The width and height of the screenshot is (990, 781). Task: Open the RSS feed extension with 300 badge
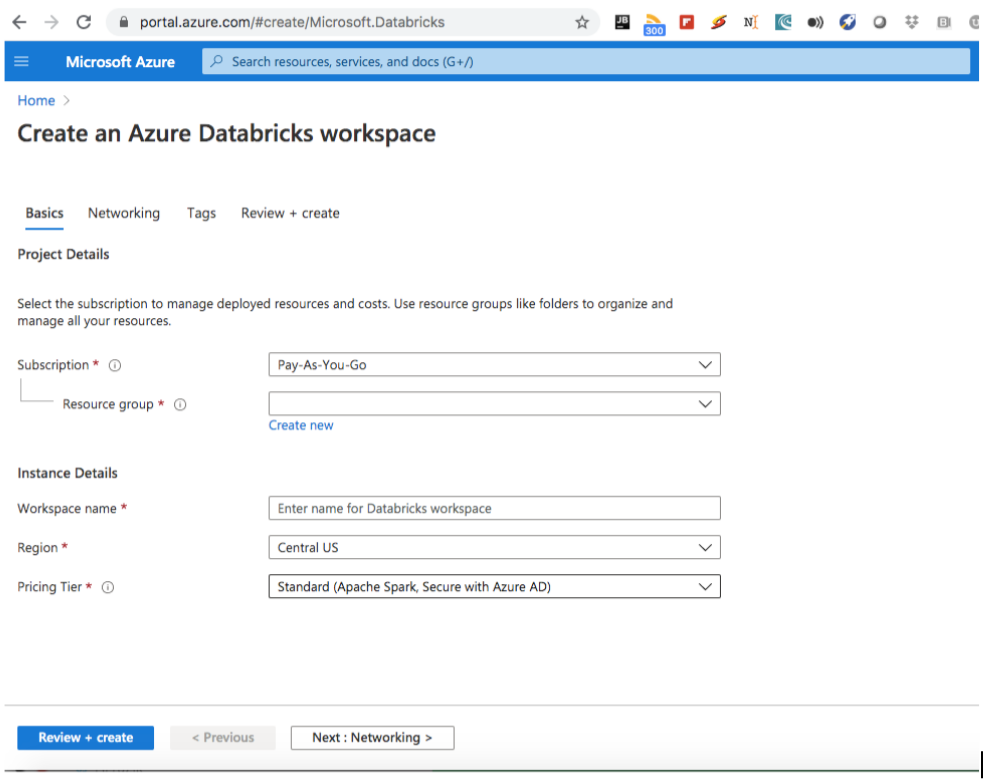pyautogui.click(x=654, y=25)
